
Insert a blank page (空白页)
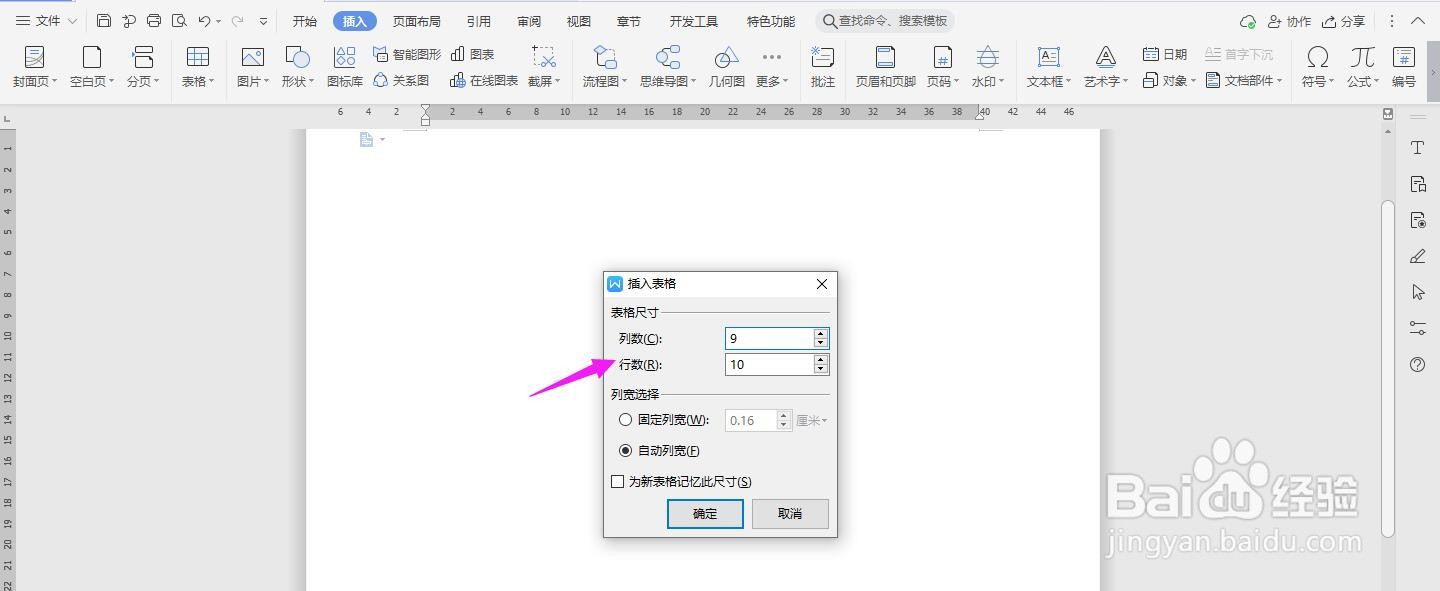coord(92,67)
